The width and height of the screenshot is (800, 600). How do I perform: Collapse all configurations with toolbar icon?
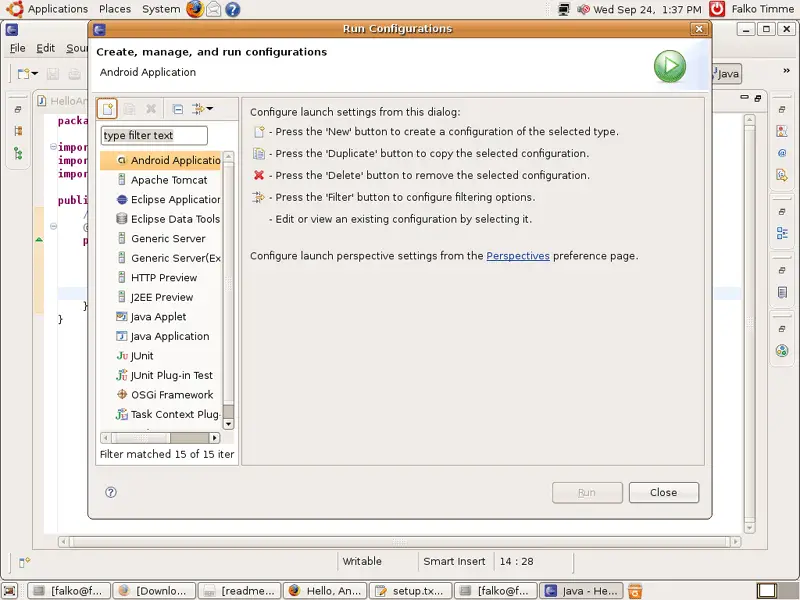[x=178, y=109]
